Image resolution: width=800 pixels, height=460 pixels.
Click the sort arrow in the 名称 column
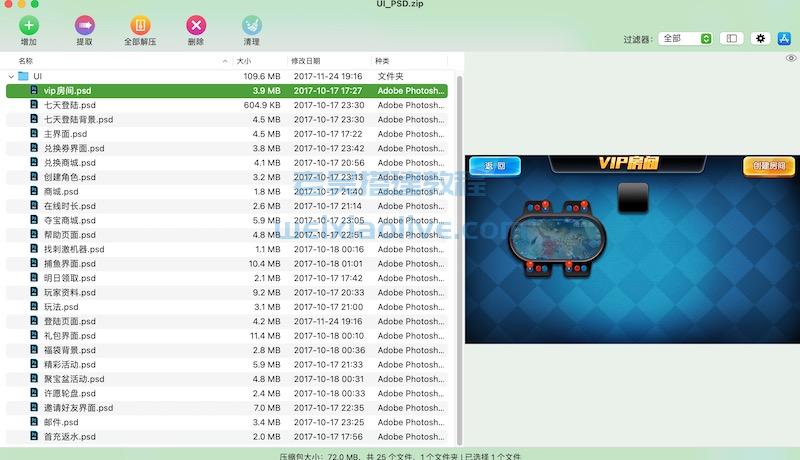click(x=224, y=61)
